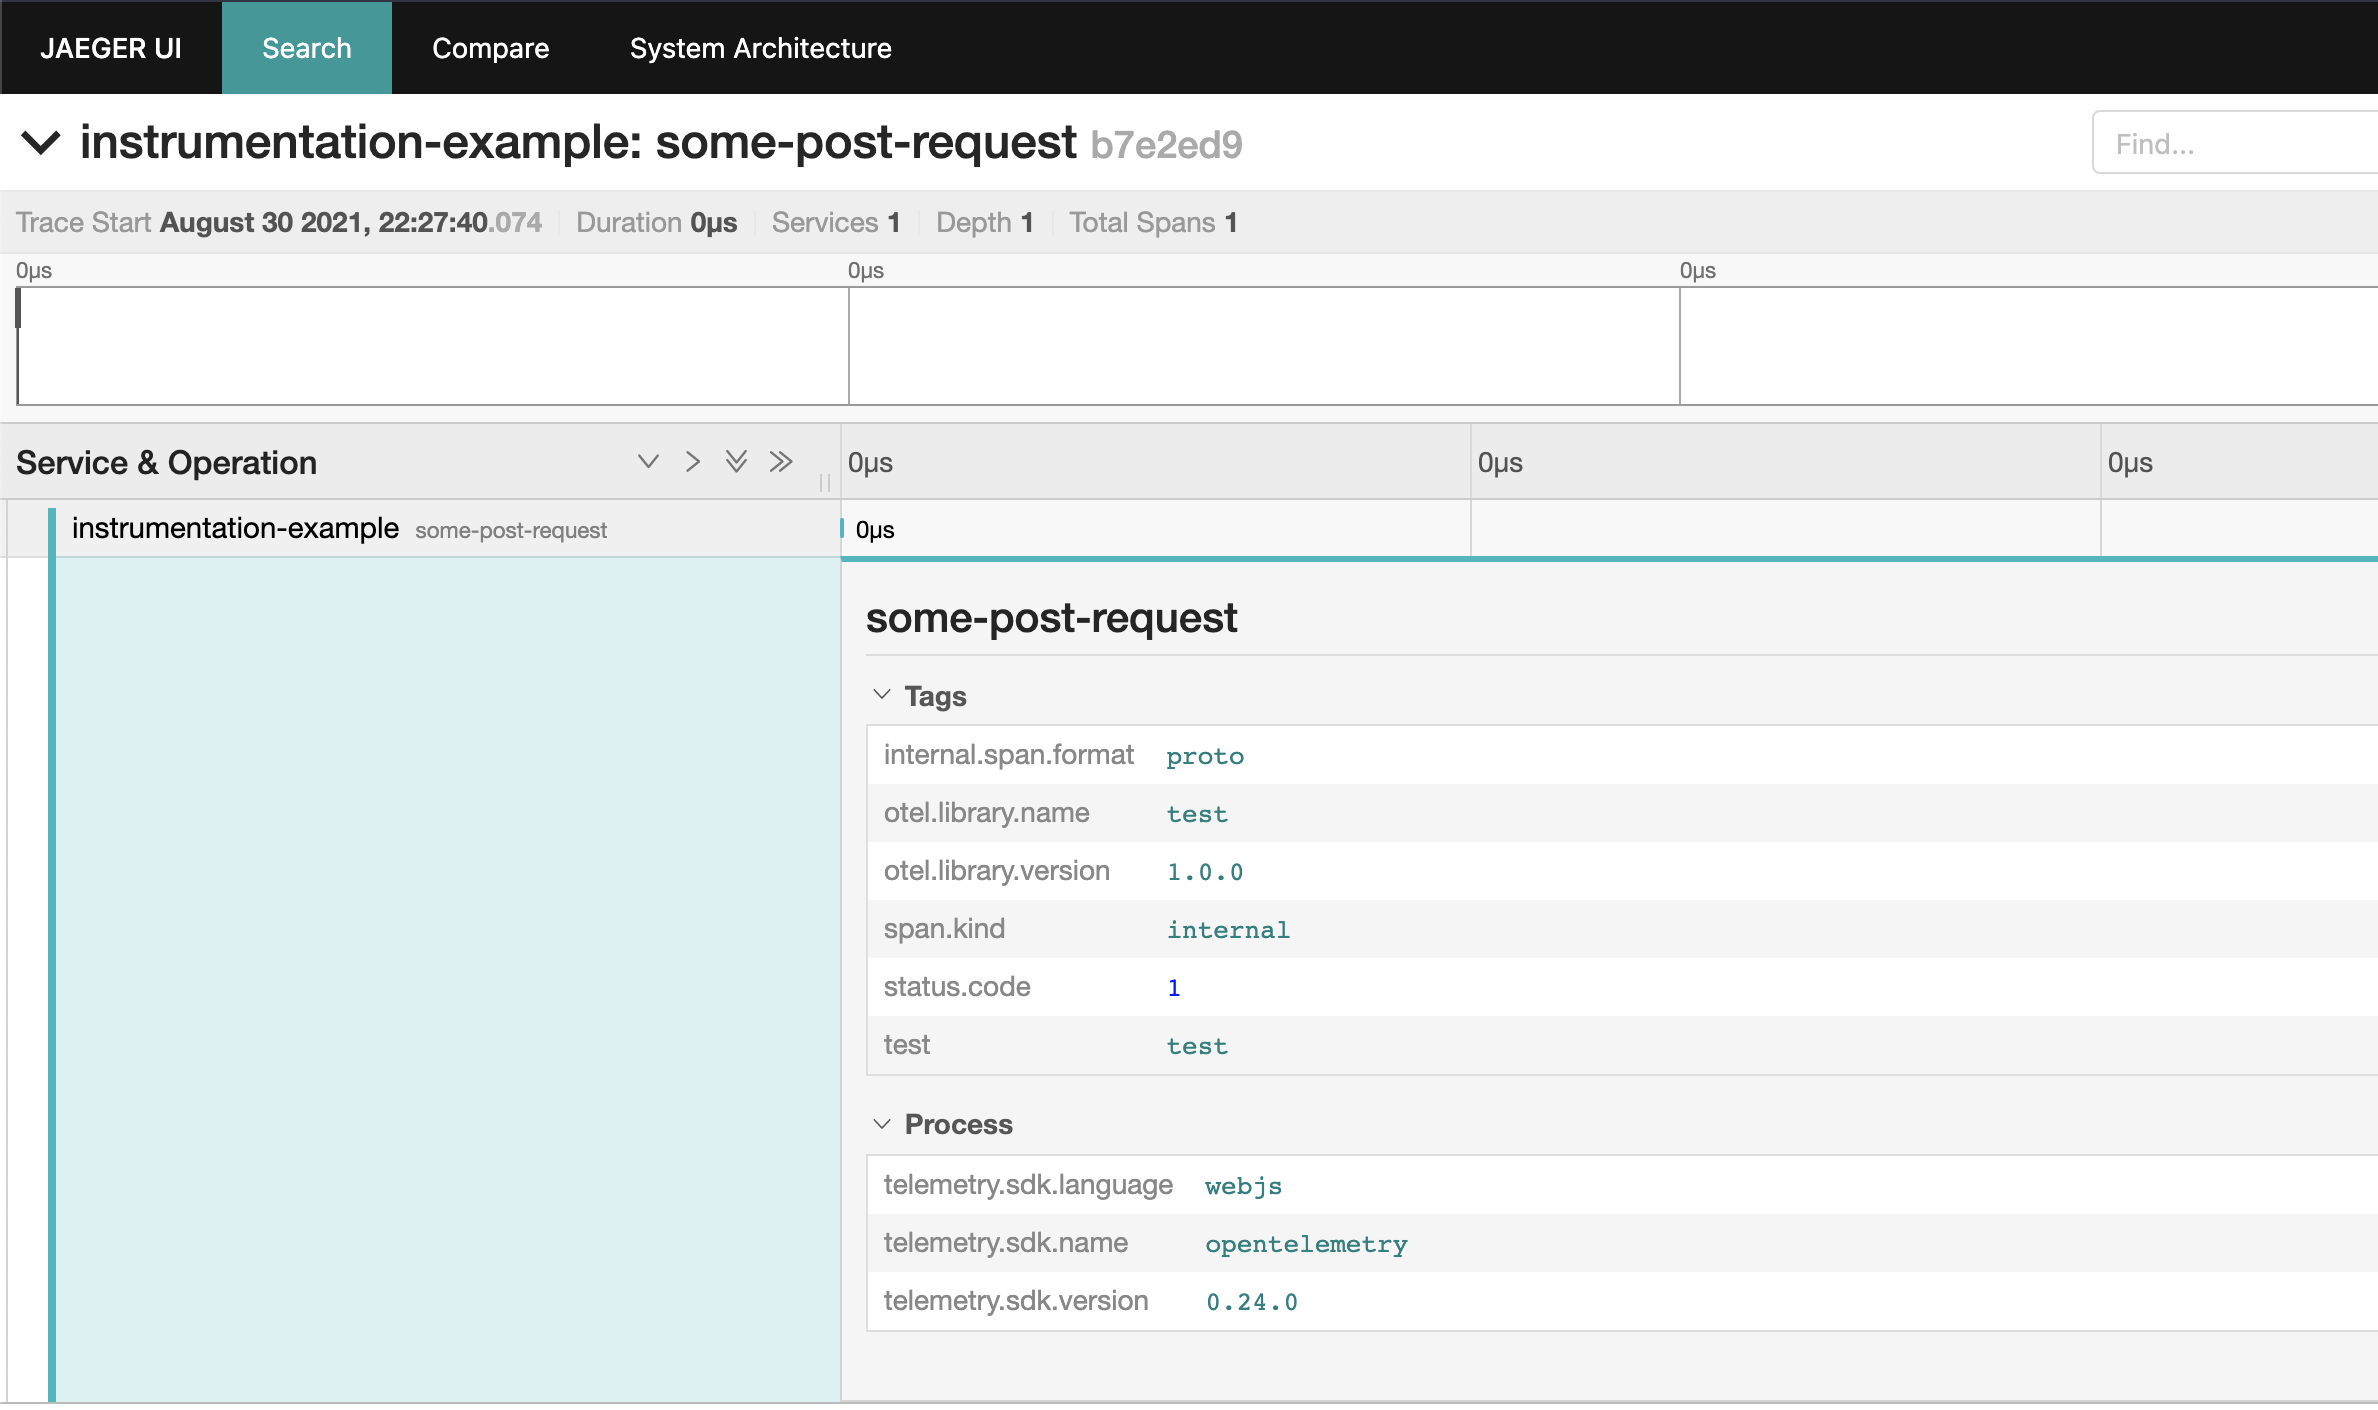Collapse the trace header via its chevron icon
This screenshot has width=2378, height=1410.
click(42, 142)
